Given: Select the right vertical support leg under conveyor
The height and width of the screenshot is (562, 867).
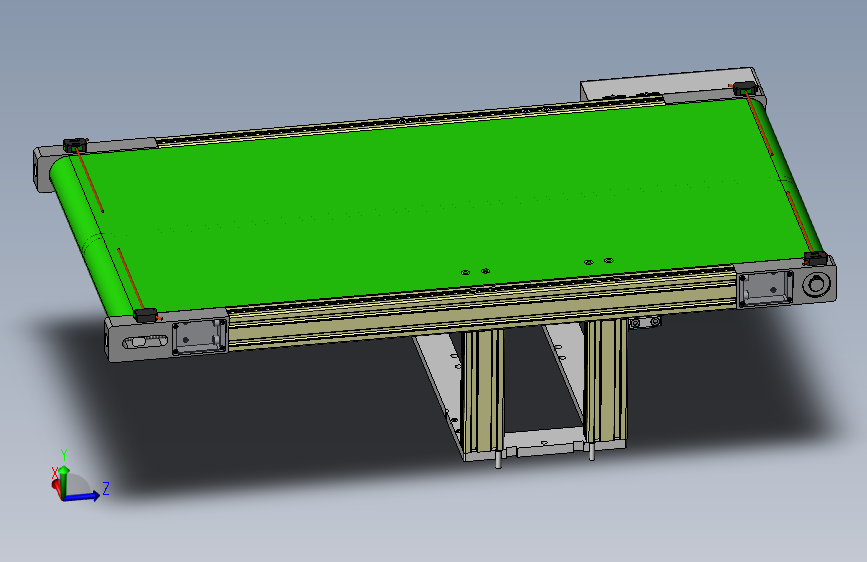Looking at the screenshot, I should pyautogui.click(x=606, y=382).
